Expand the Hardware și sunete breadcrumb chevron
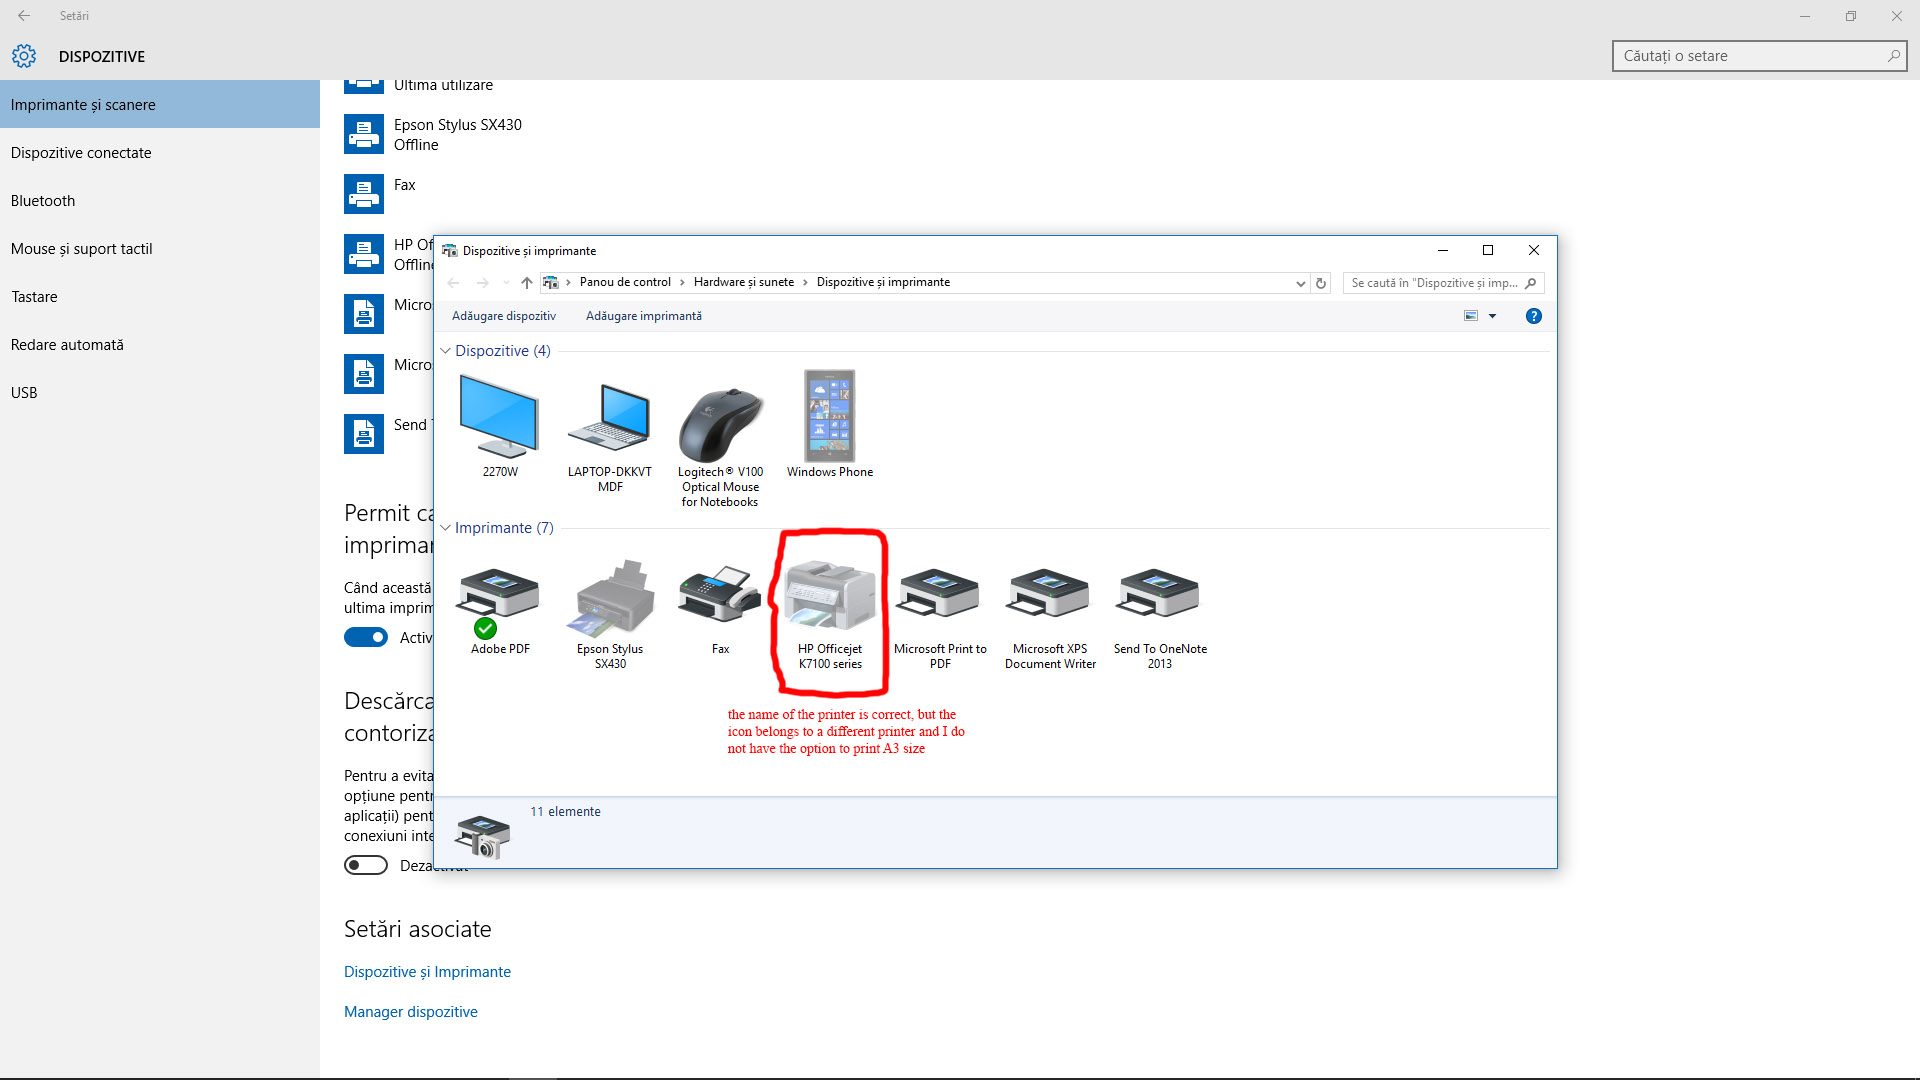 806,283
